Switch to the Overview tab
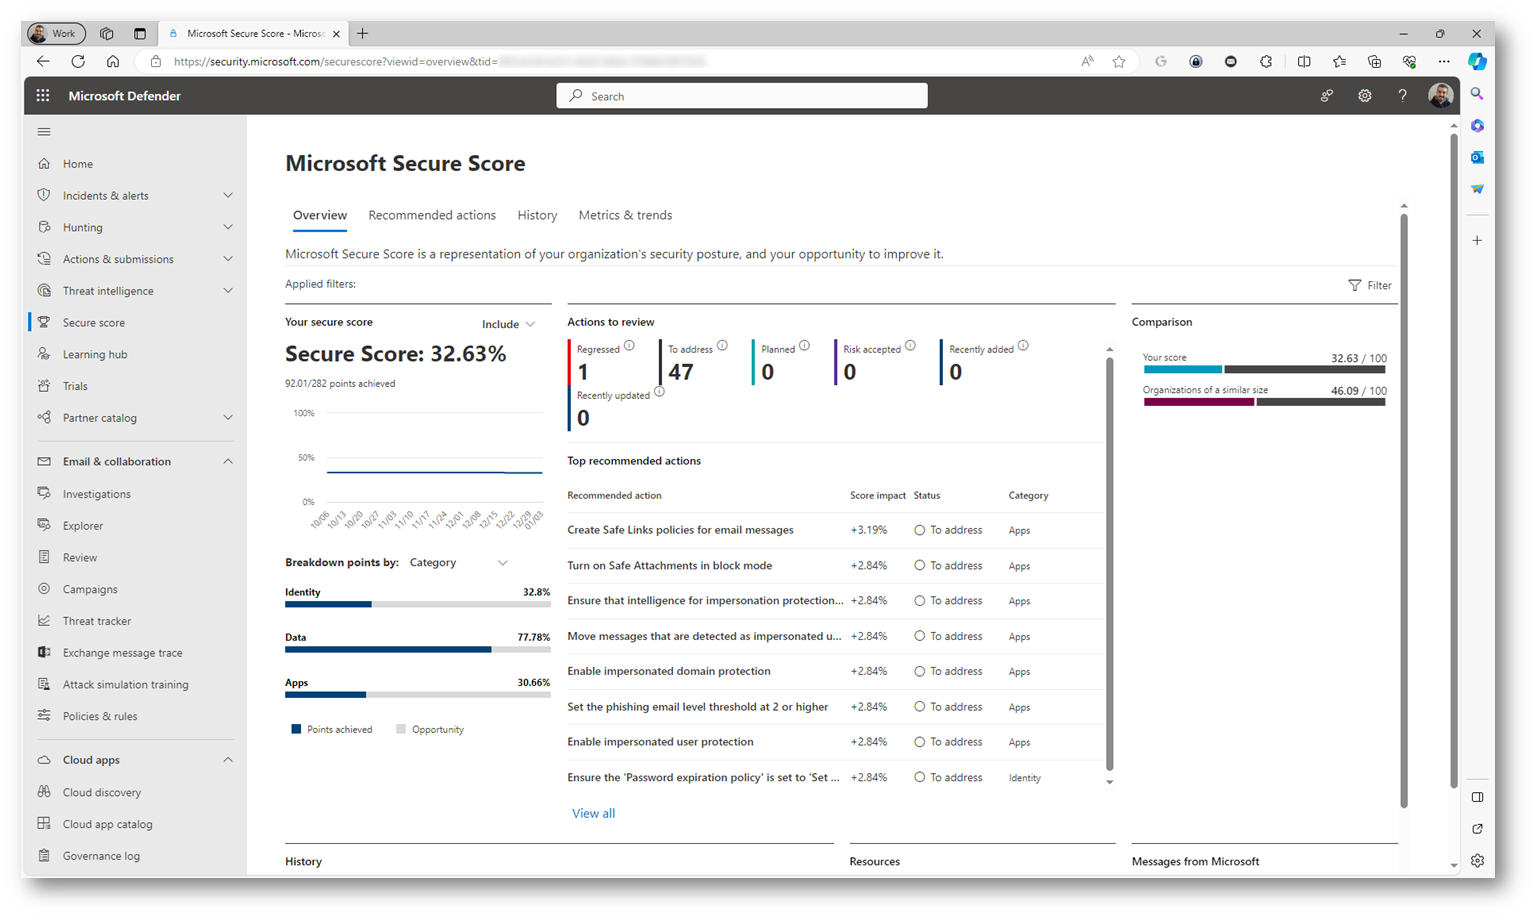Viewport: 1537px width, 920px height. coord(319,215)
